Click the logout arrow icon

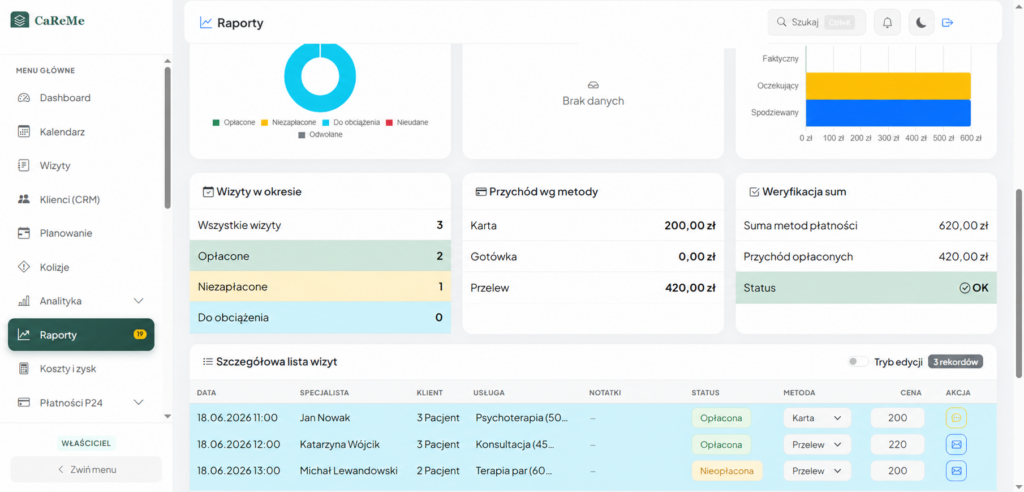tap(948, 23)
